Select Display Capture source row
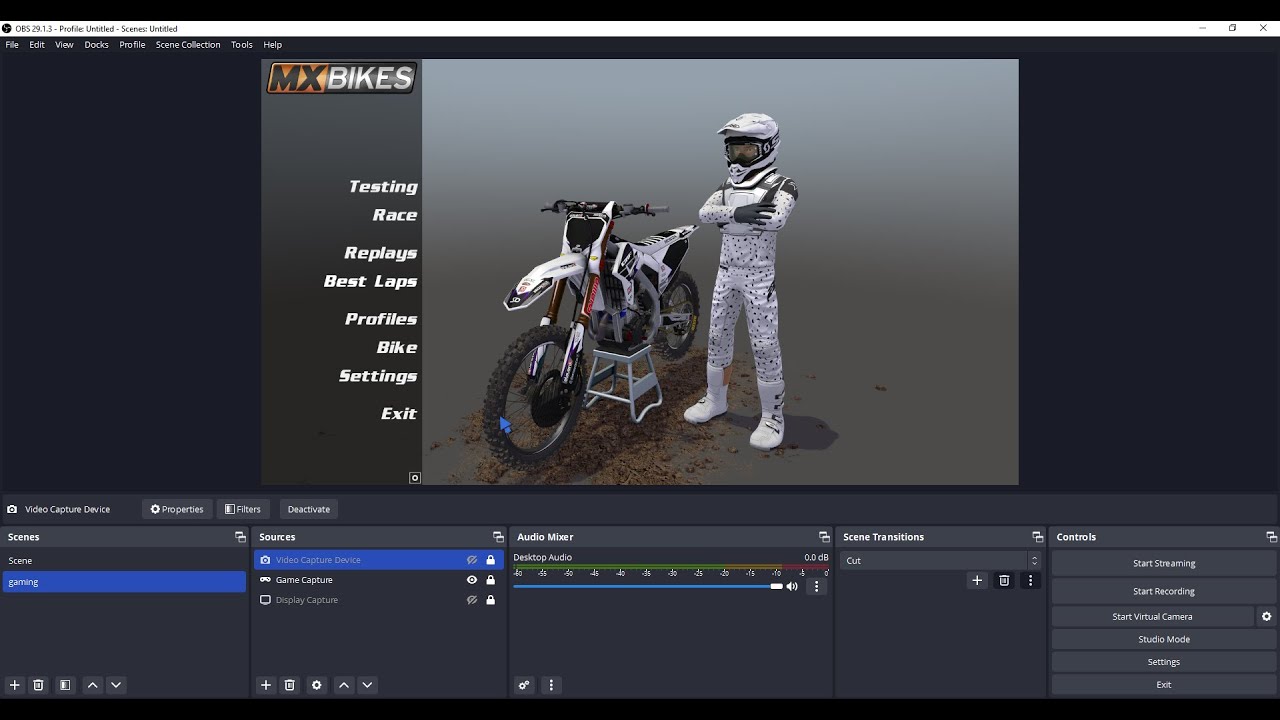1280x720 pixels. point(379,600)
